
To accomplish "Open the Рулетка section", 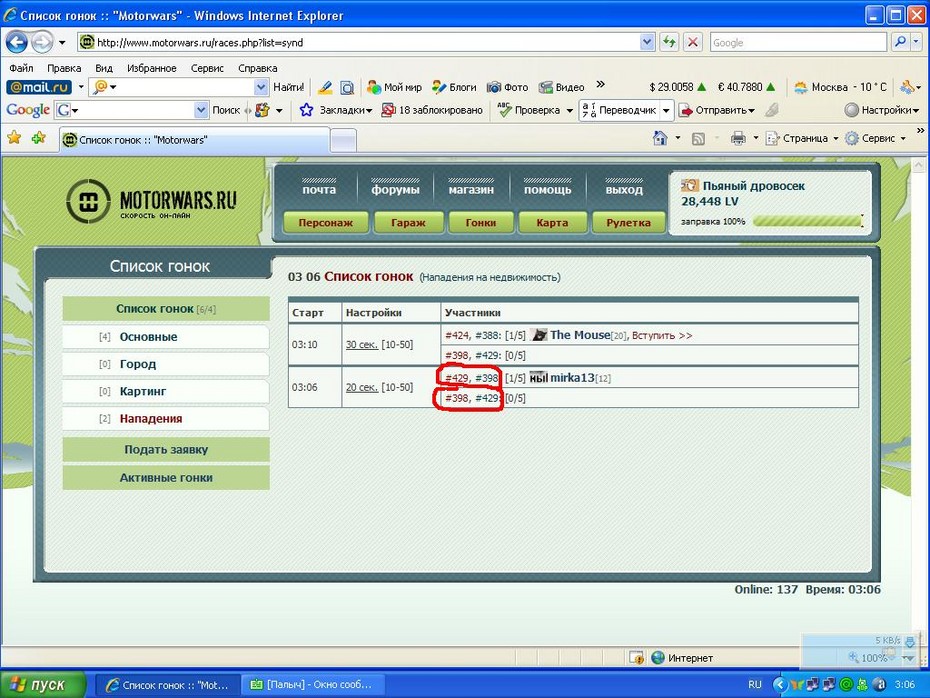I will [x=628, y=223].
